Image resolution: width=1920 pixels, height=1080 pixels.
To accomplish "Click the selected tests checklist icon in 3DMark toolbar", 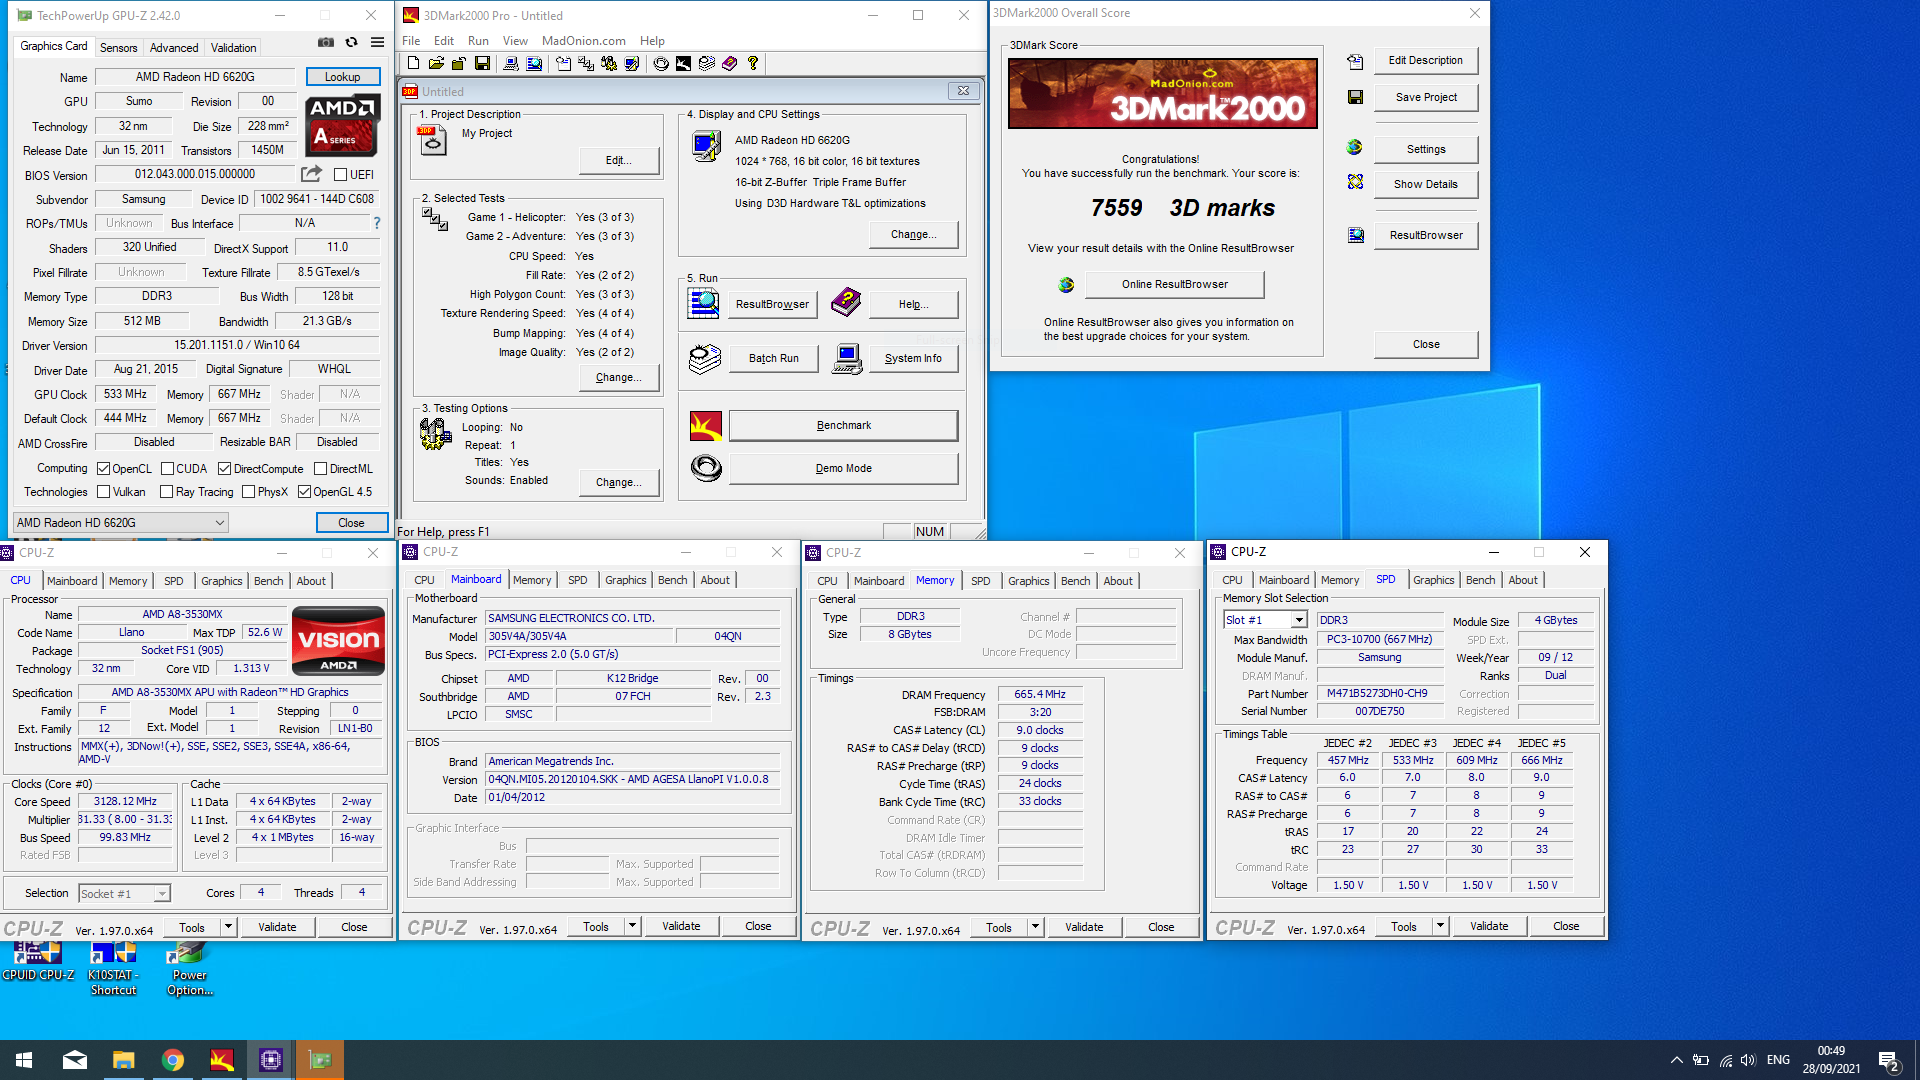I will pyautogui.click(x=586, y=64).
